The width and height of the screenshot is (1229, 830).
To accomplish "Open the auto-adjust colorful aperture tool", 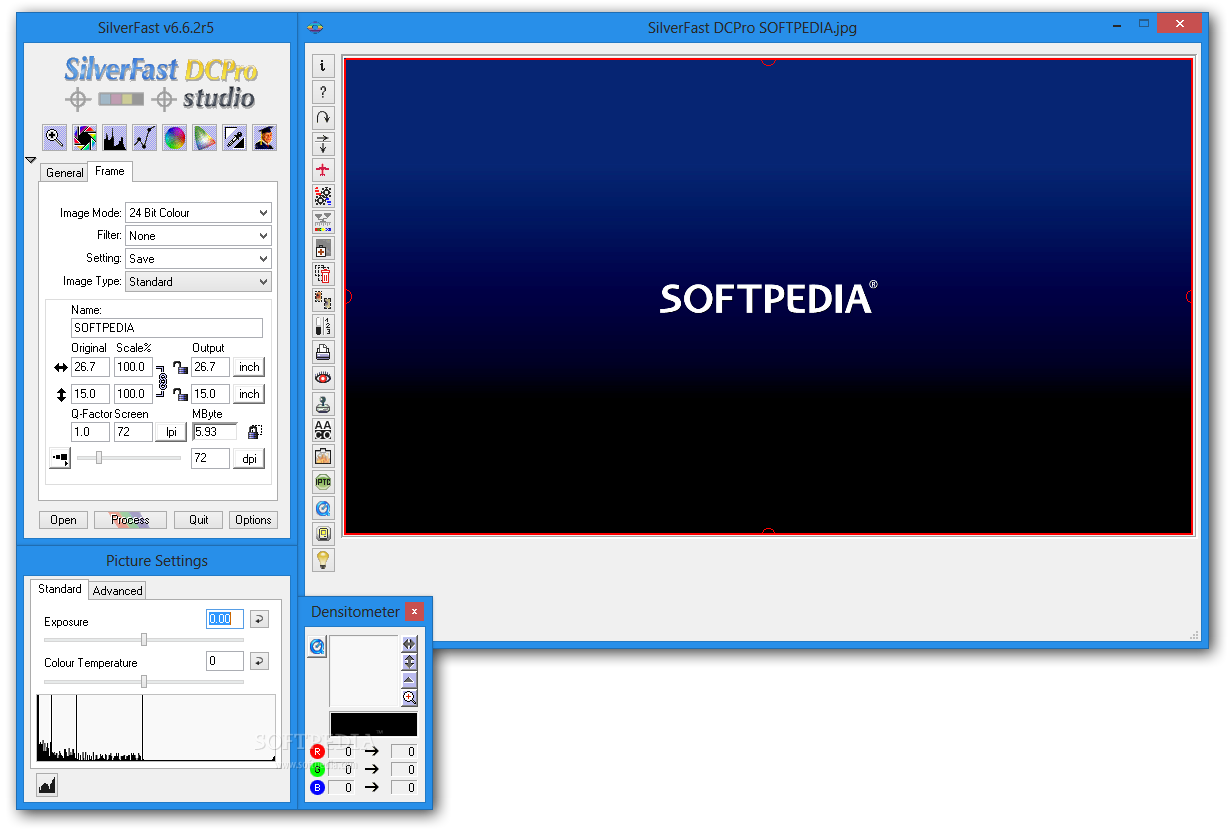I will coord(85,138).
